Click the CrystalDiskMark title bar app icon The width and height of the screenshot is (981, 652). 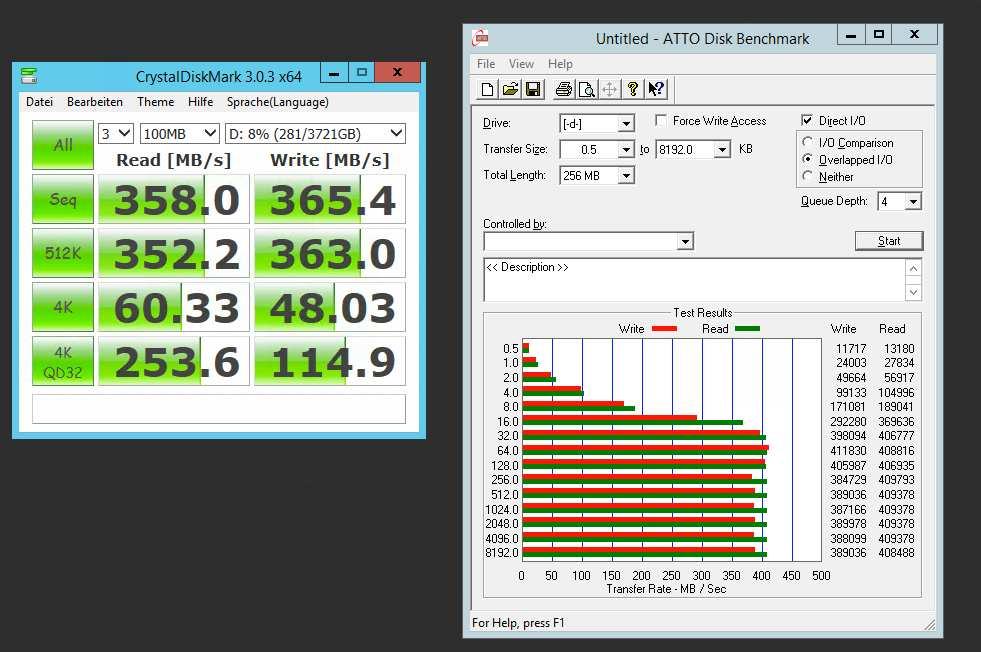point(29,76)
